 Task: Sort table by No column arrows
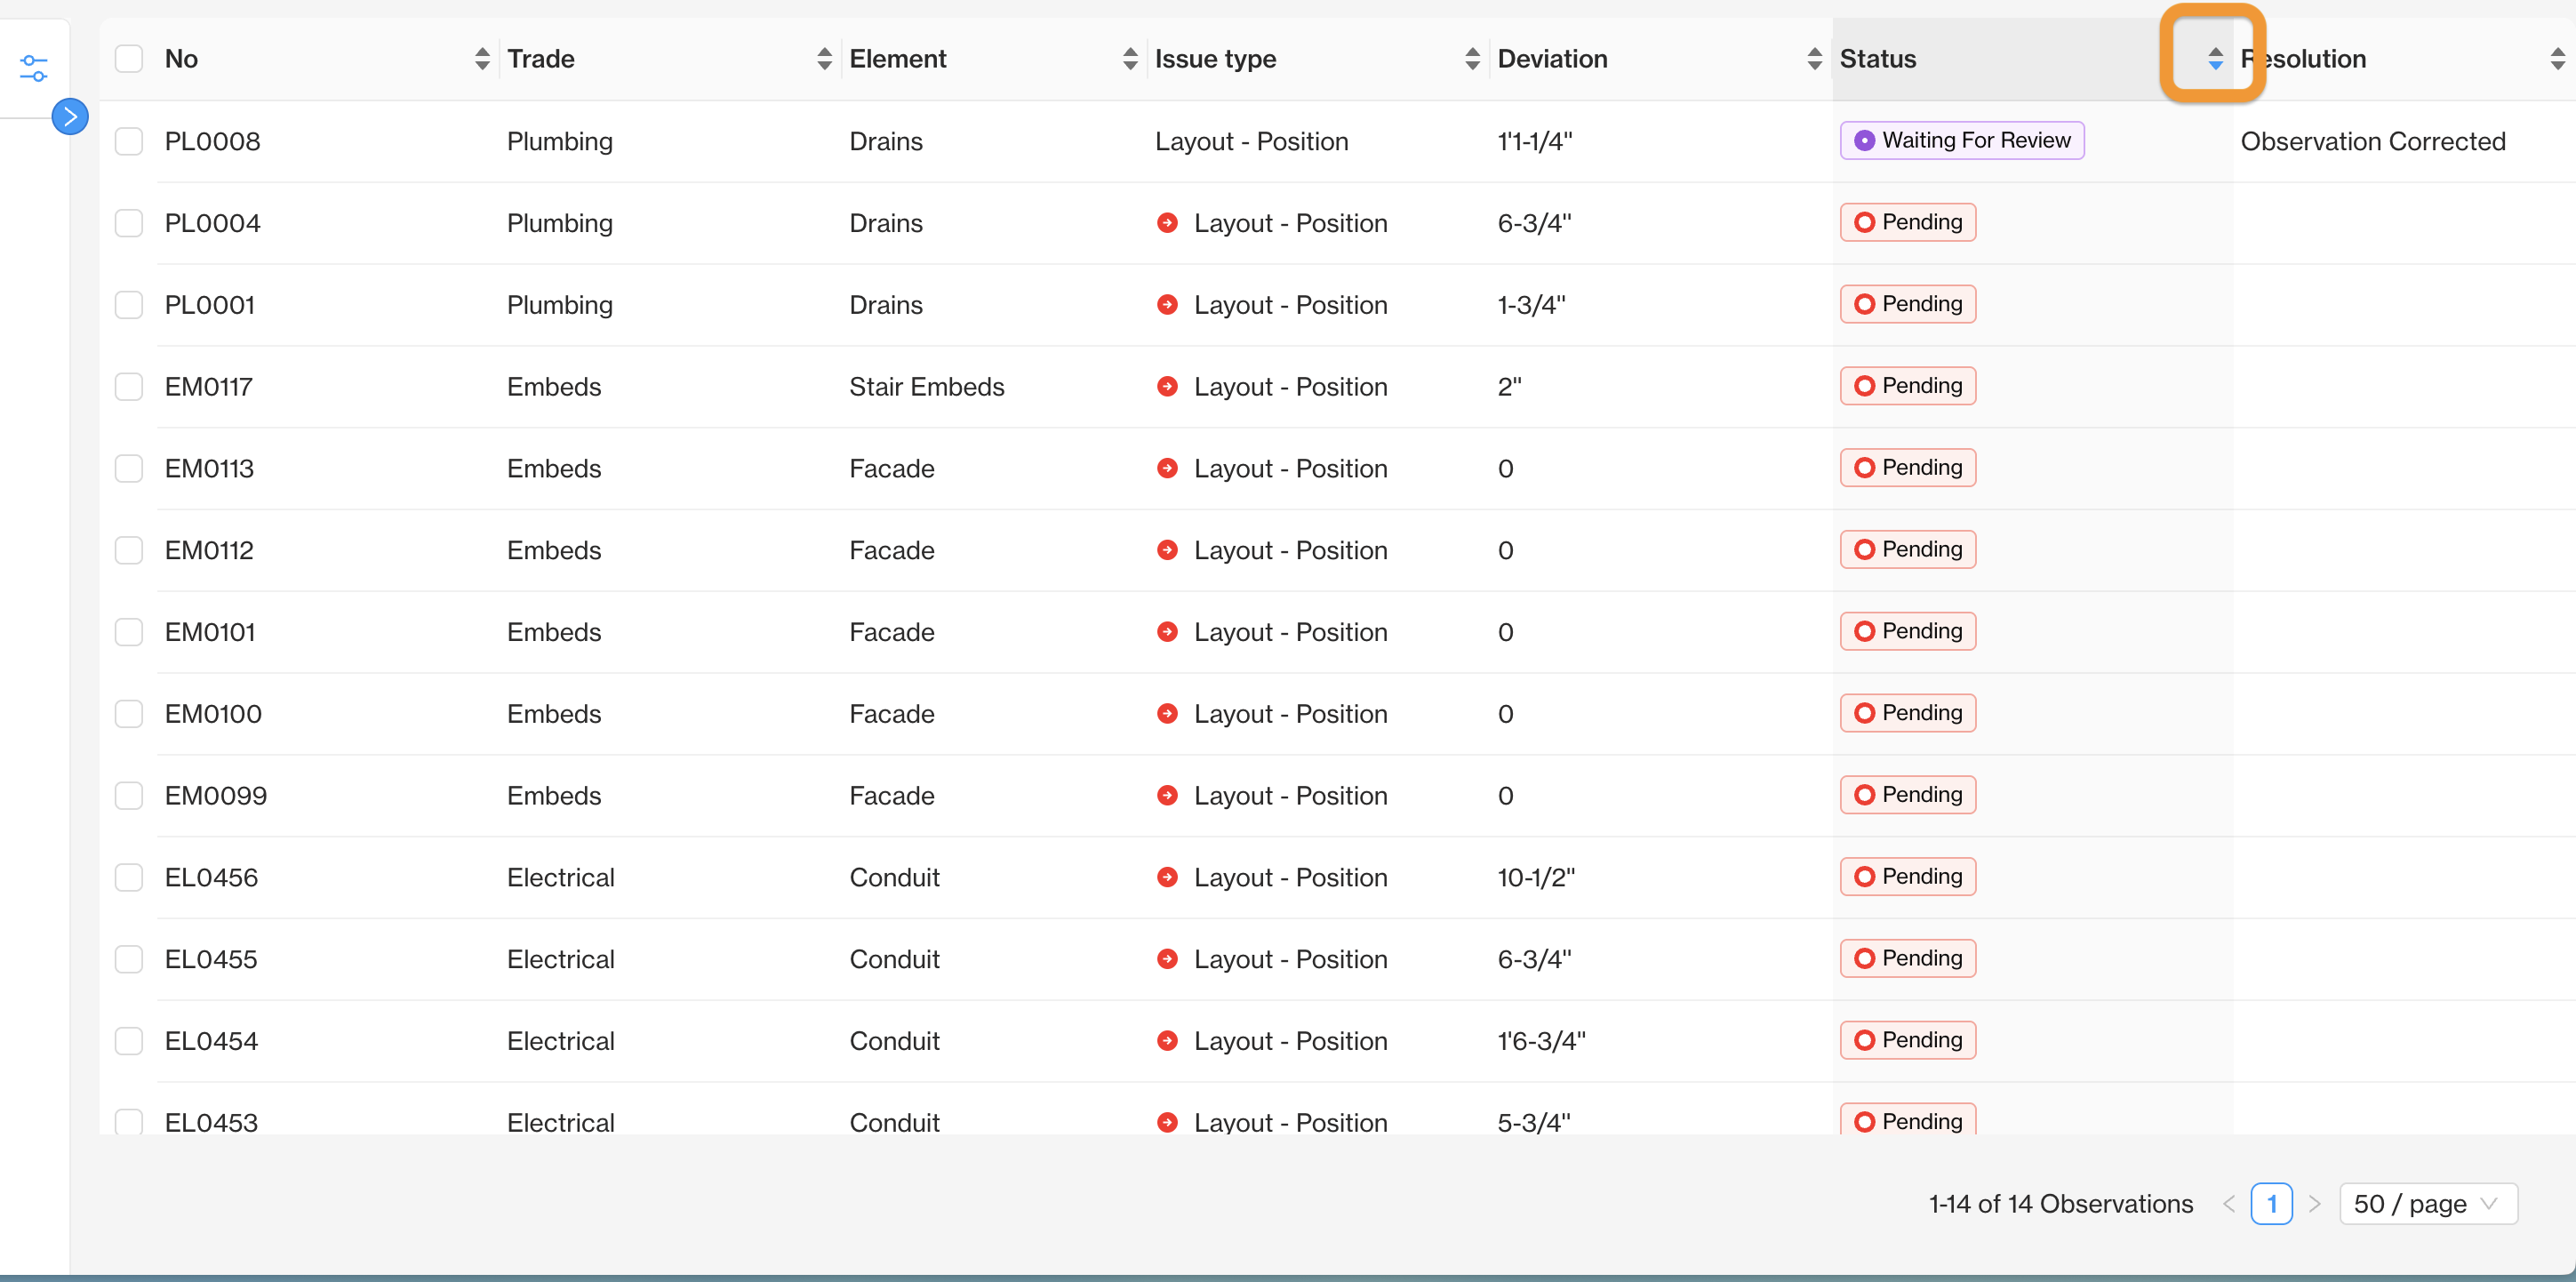[x=482, y=59]
